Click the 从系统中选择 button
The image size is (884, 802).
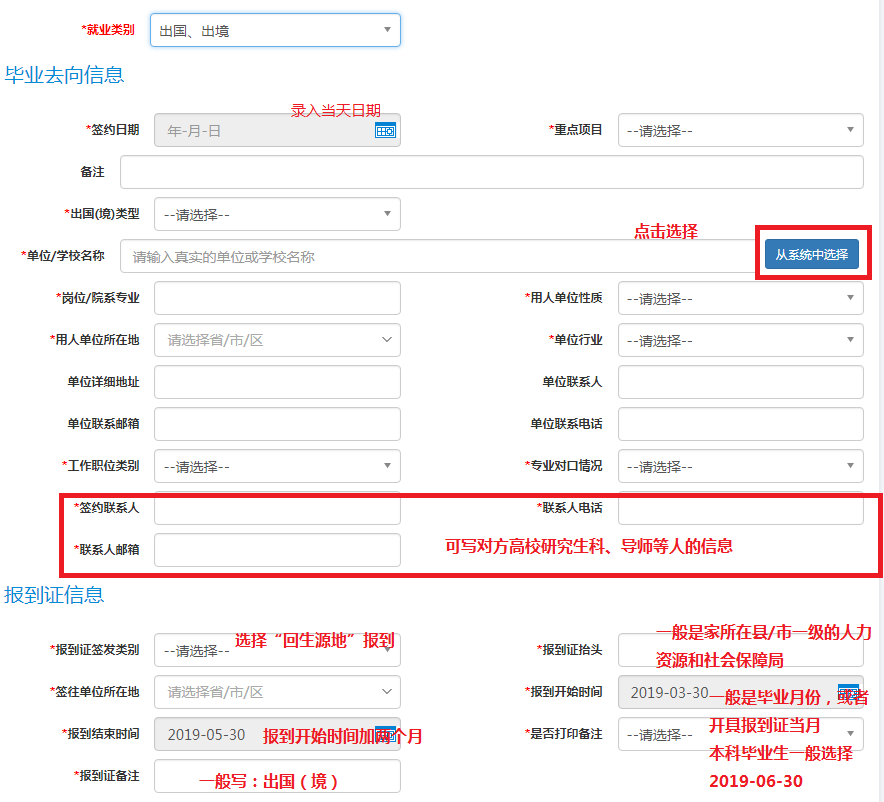click(x=811, y=254)
